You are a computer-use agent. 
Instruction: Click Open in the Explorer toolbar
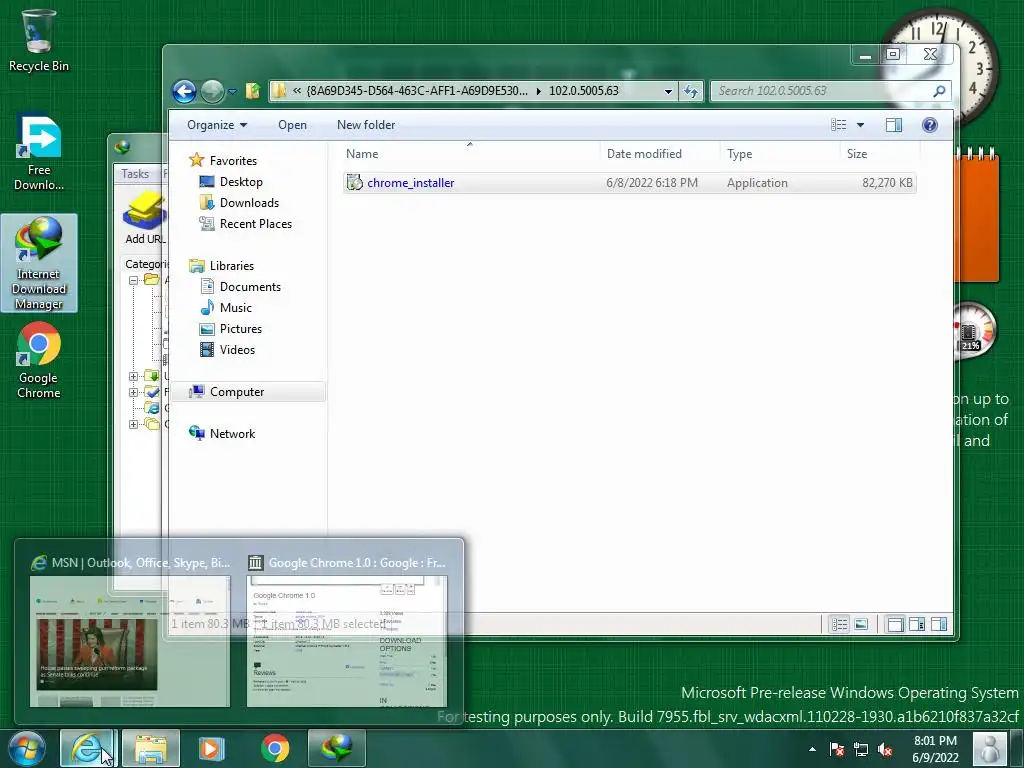click(292, 125)
